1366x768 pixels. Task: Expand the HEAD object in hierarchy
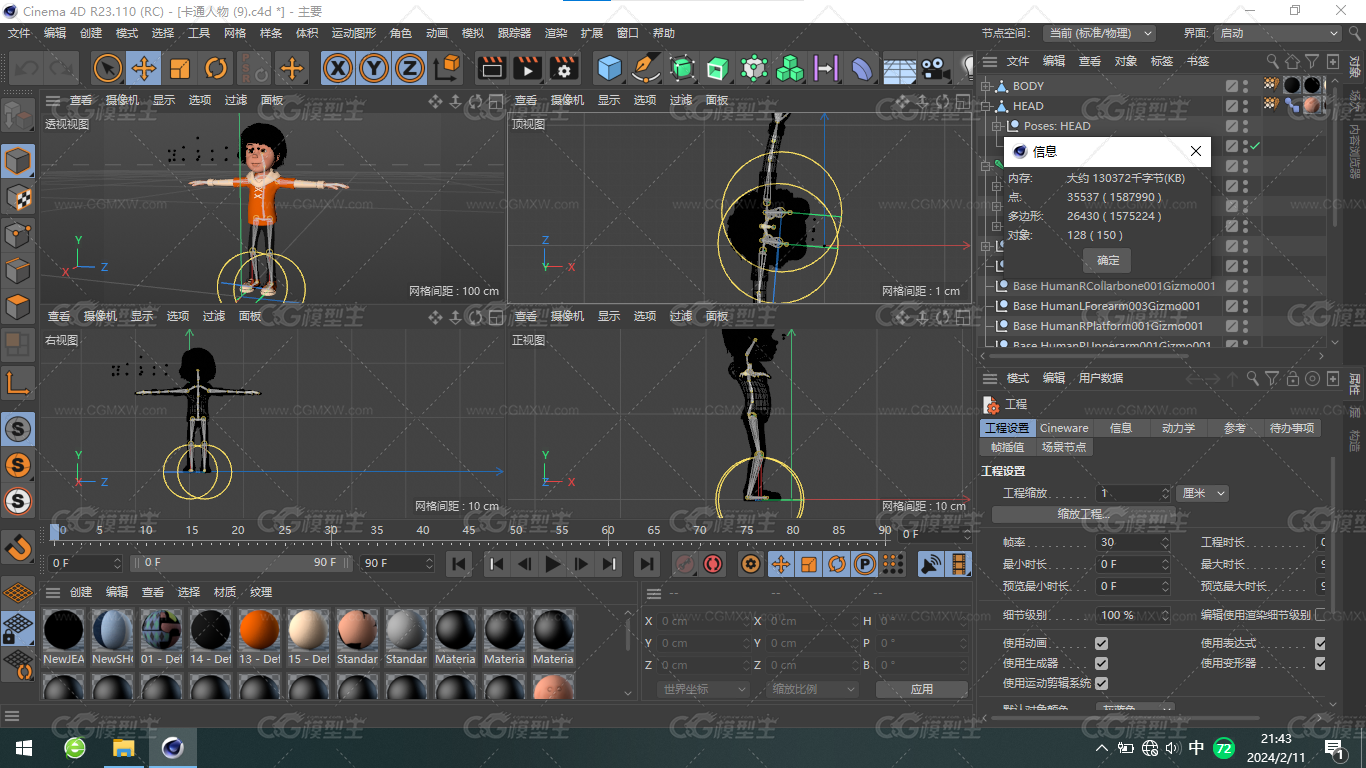click(986, 106)
